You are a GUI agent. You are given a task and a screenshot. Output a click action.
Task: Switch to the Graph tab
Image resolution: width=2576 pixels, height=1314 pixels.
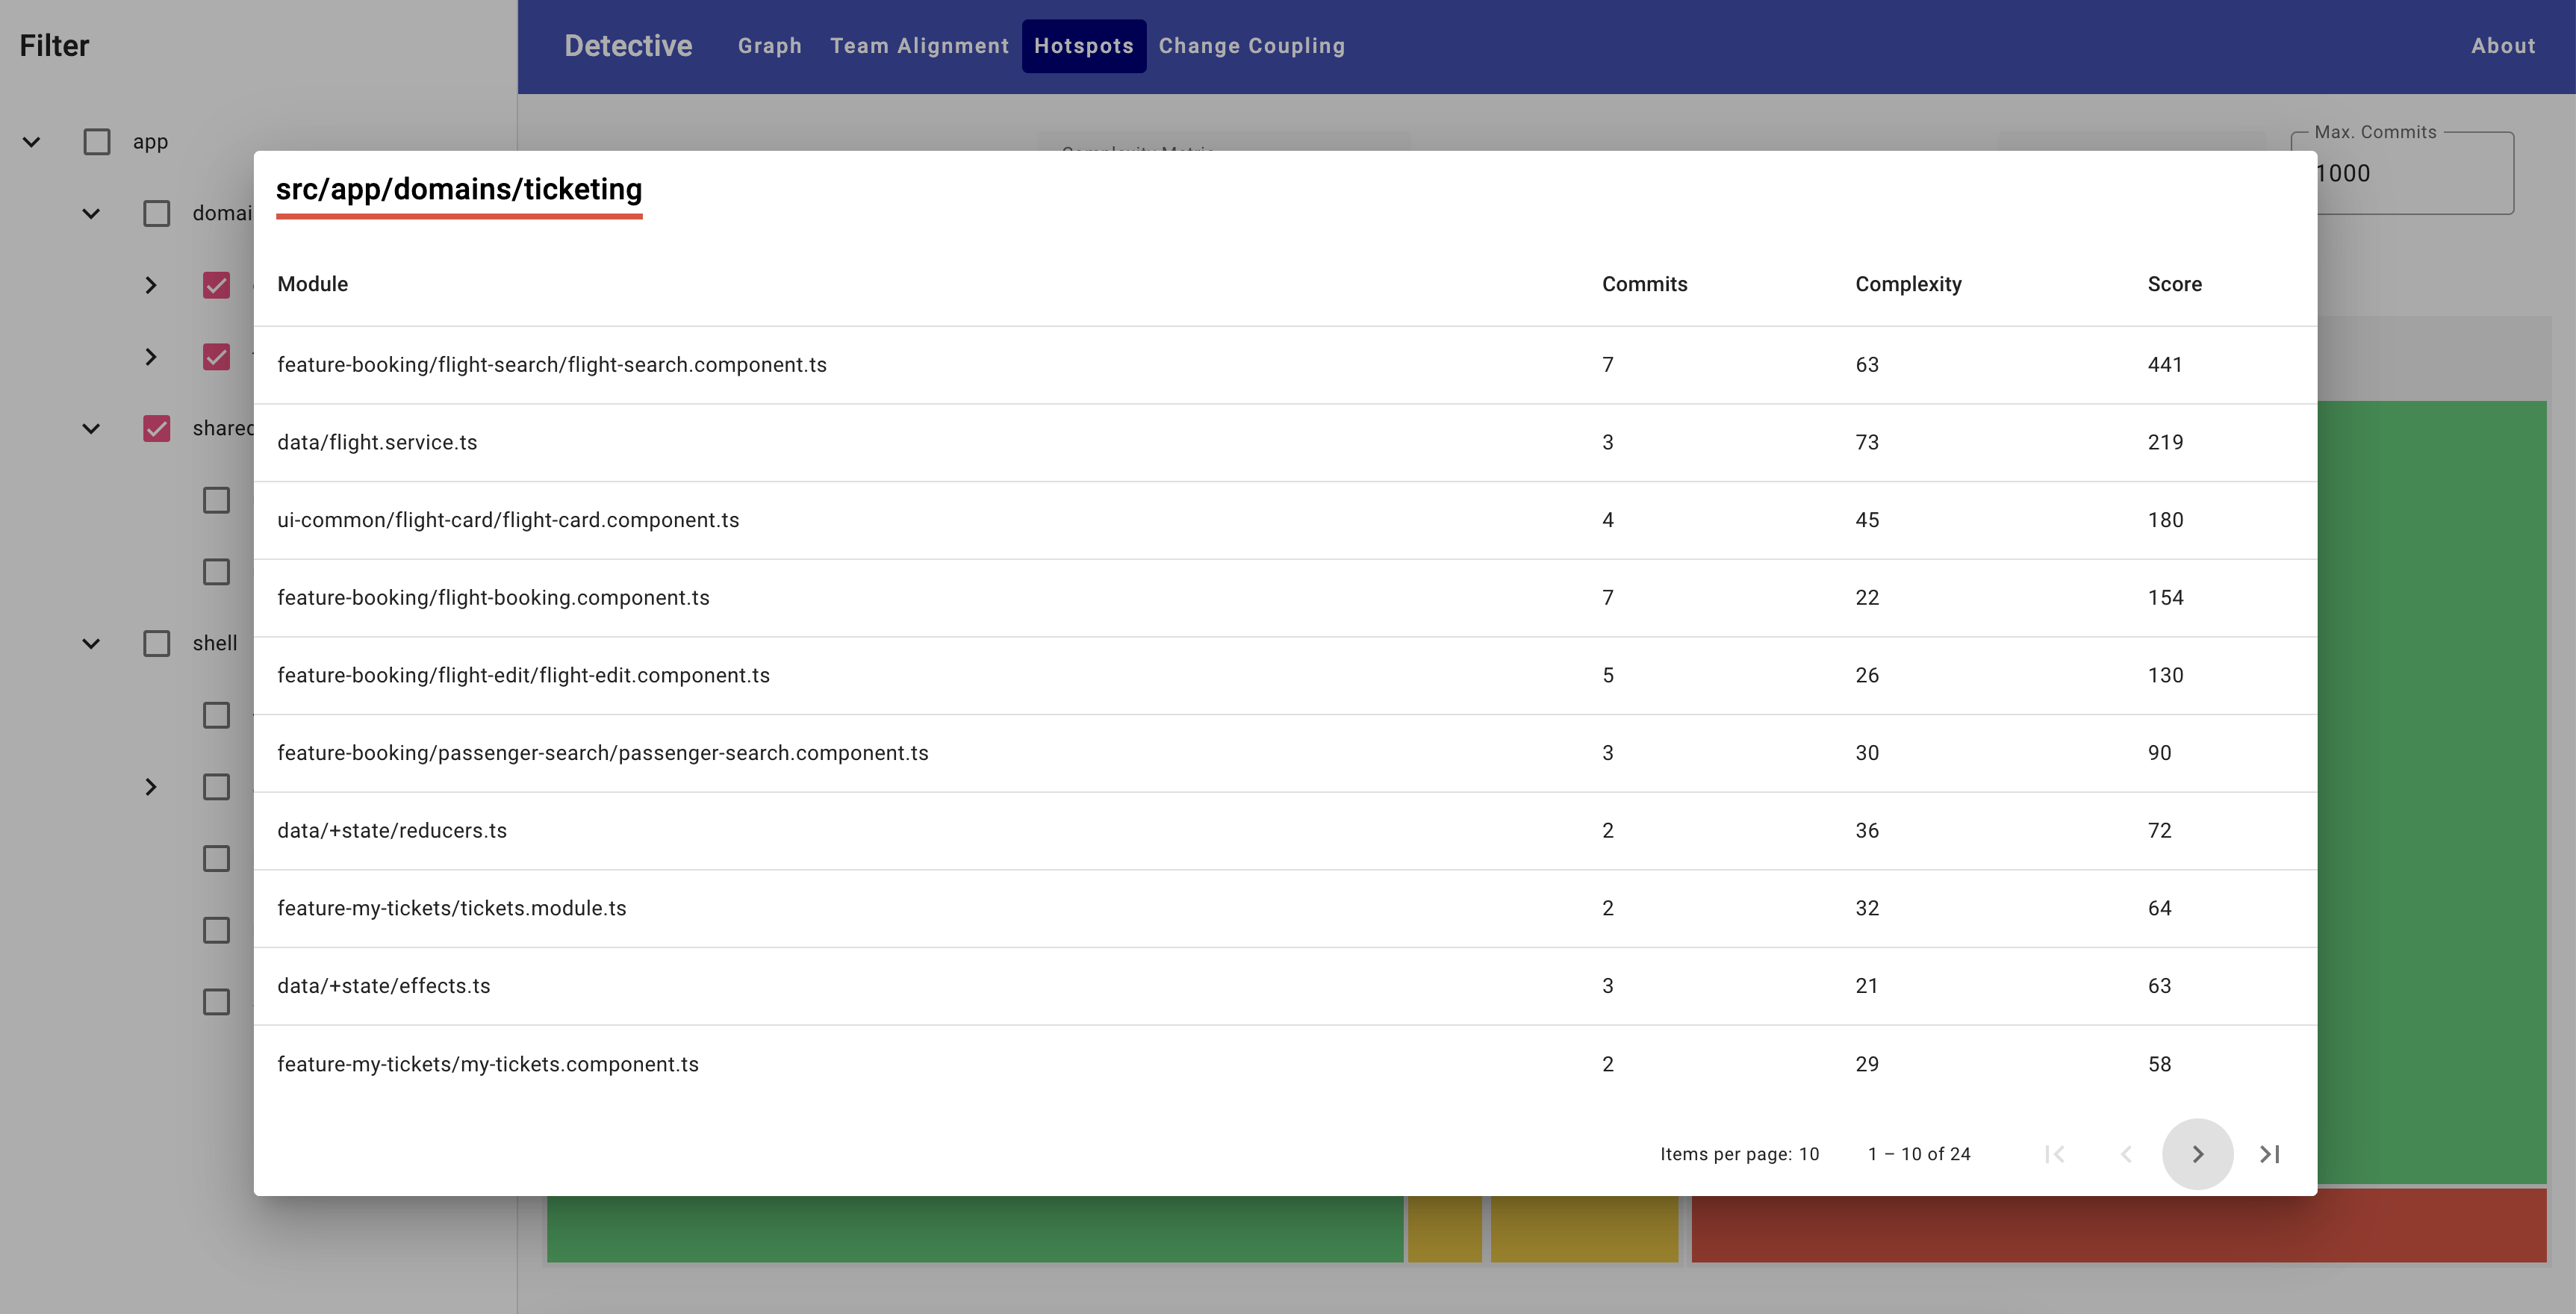769,46
